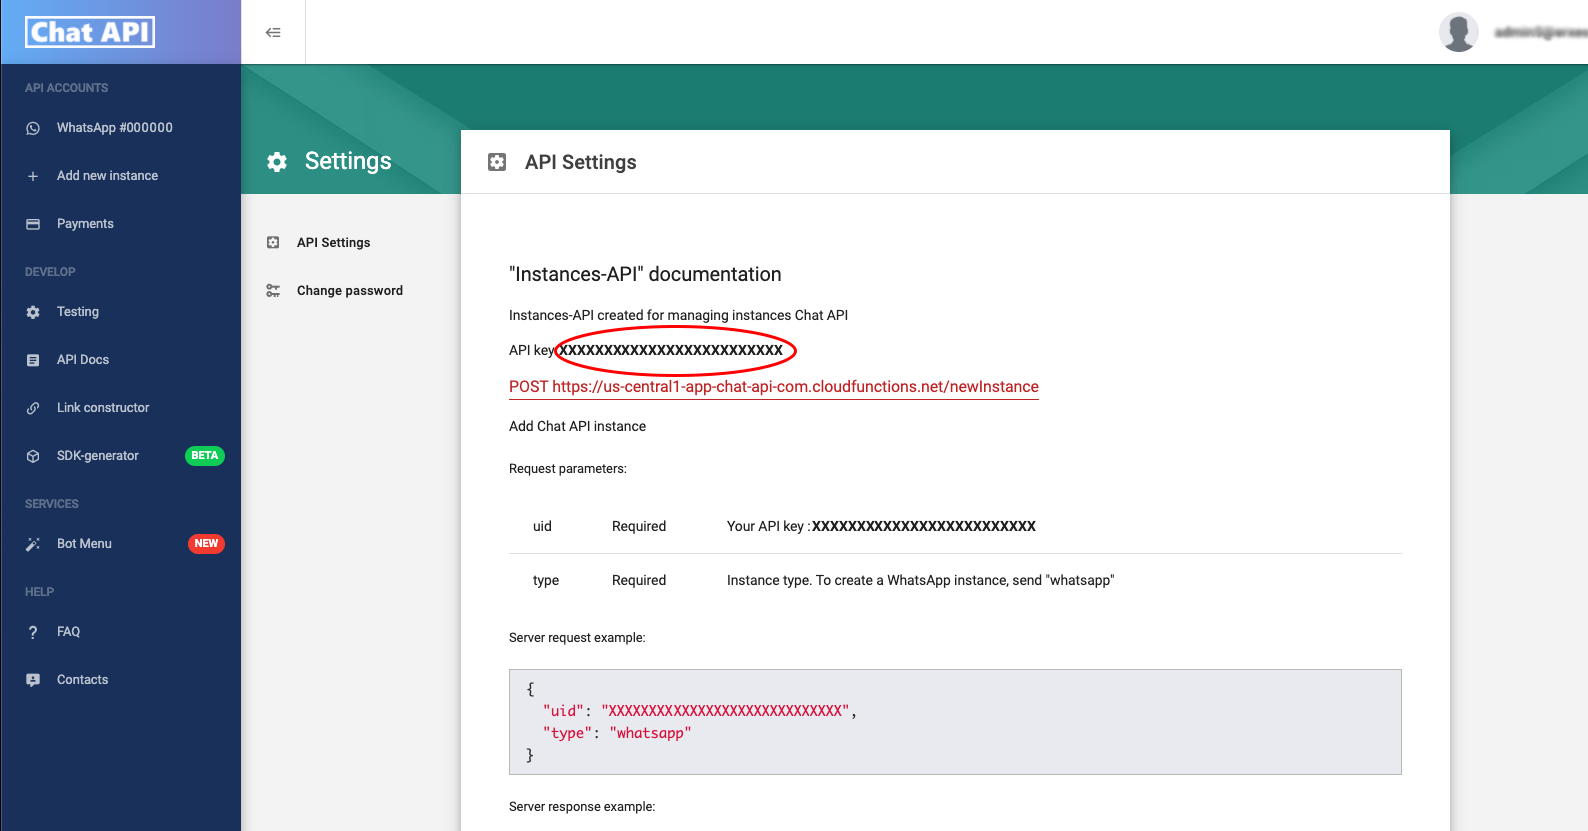The height and width of the screenshot is (831, 1588).
Task: Click the Link constructor chain icon
Action: click(x=33, y=408)
